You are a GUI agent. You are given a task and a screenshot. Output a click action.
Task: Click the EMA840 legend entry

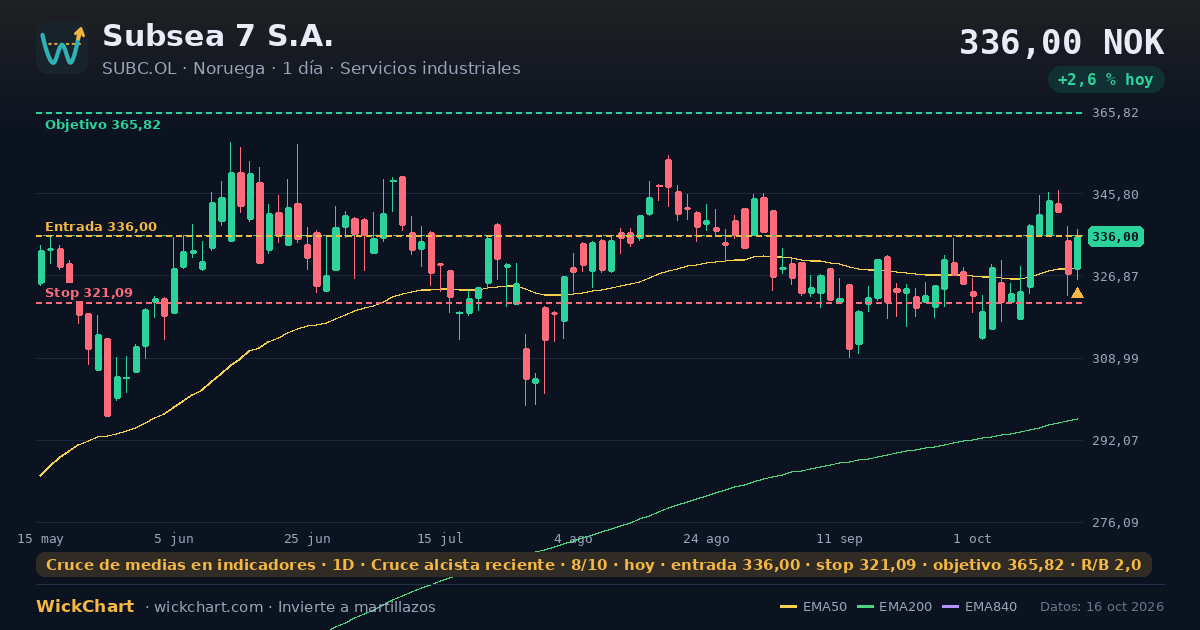(979, 607)
